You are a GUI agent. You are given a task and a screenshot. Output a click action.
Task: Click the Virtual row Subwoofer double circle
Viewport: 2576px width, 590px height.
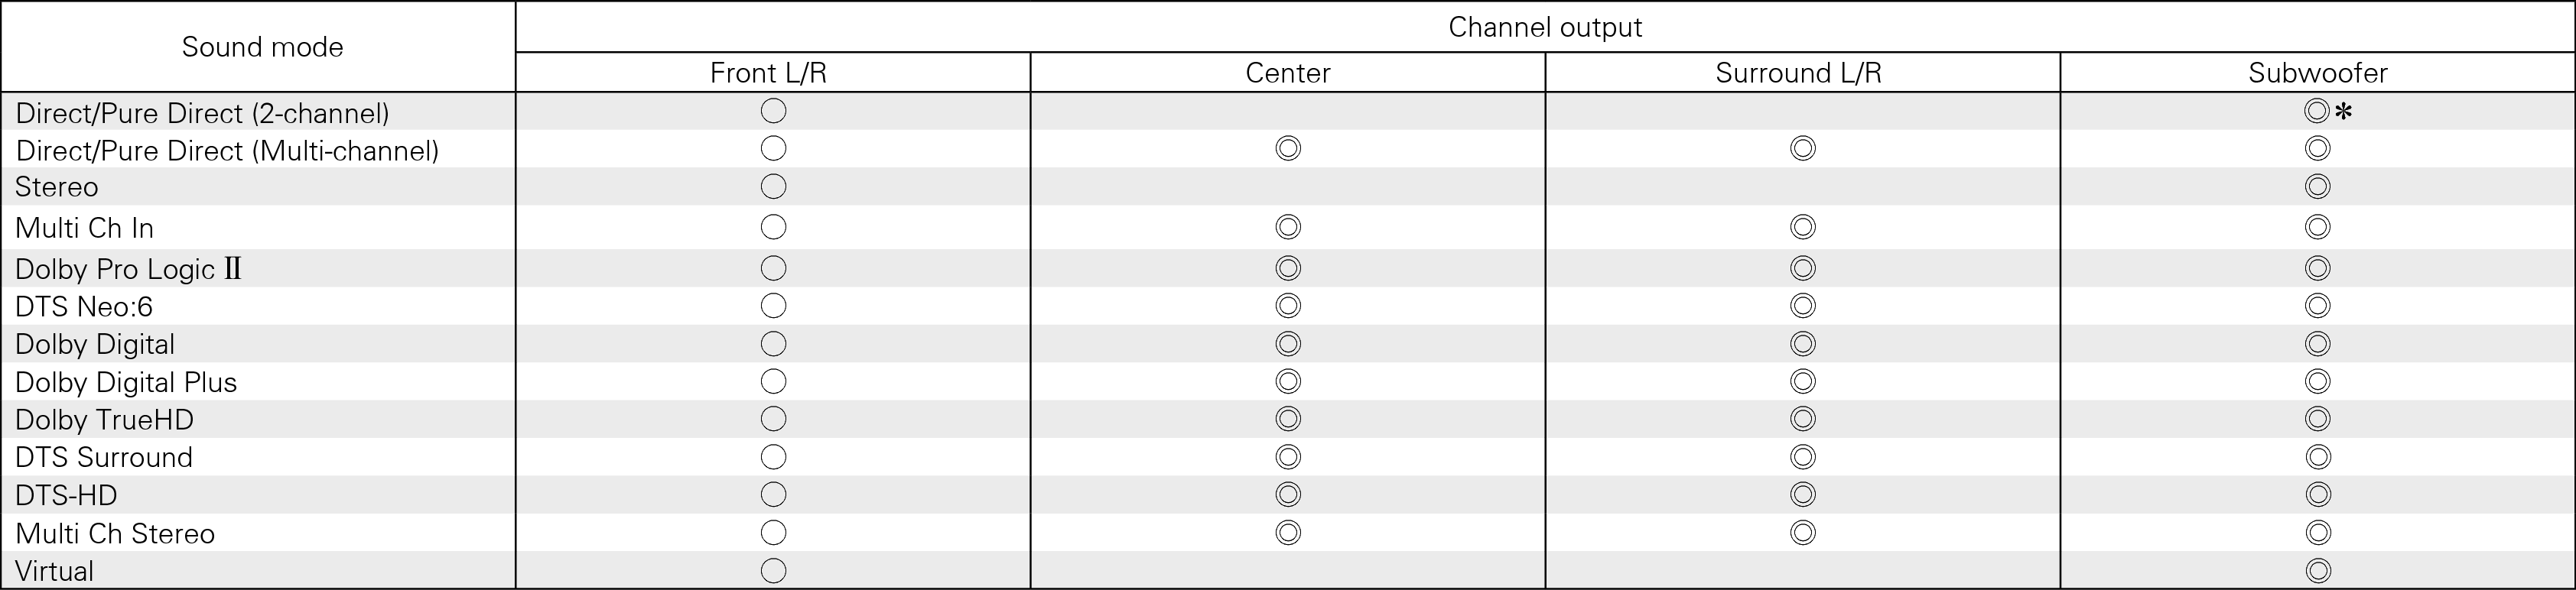click(2317, 571)
